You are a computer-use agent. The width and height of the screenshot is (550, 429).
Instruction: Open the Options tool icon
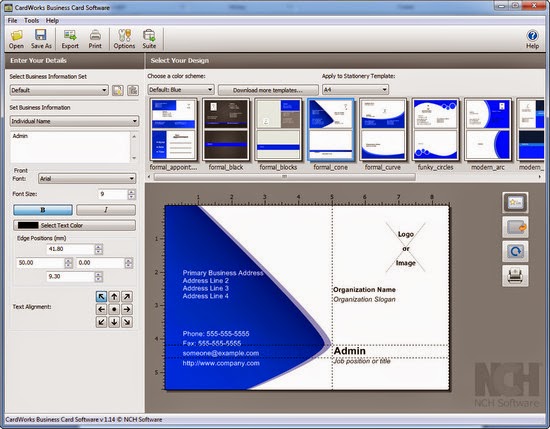click(124, 39)
